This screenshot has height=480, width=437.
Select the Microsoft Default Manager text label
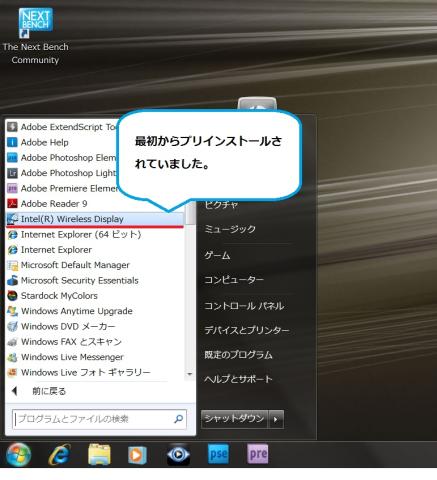coord(75,265)
